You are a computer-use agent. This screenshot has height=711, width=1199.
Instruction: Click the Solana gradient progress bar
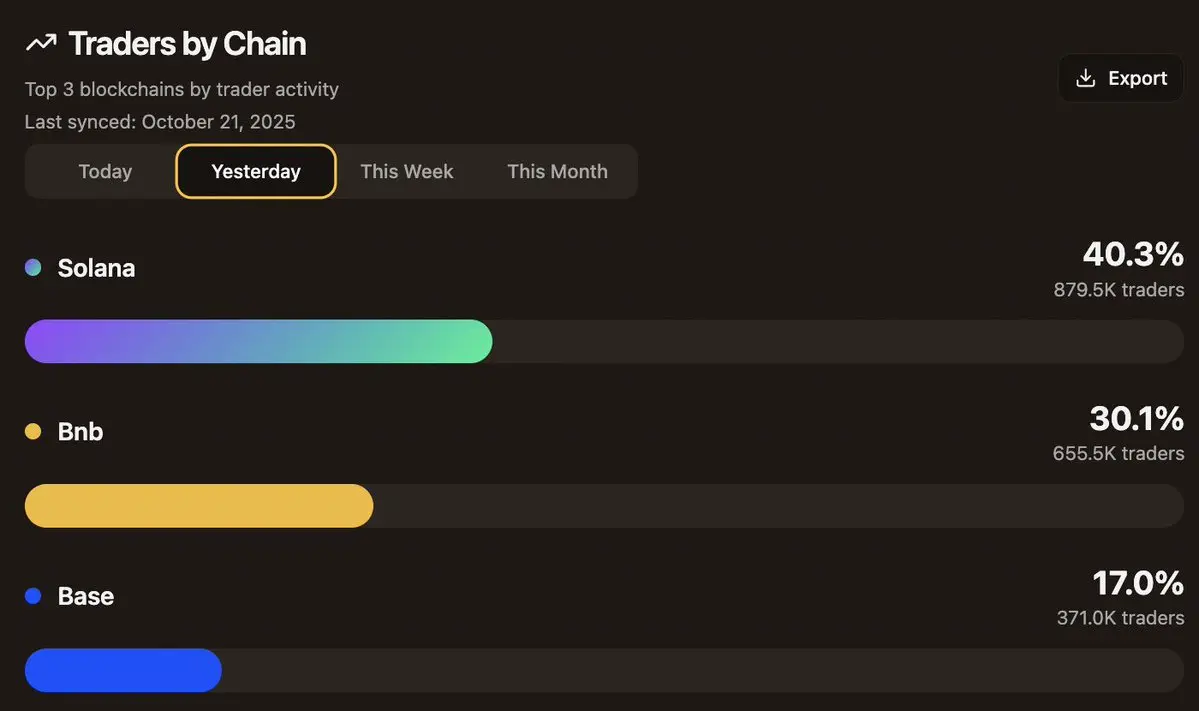[x=258, y=341]
